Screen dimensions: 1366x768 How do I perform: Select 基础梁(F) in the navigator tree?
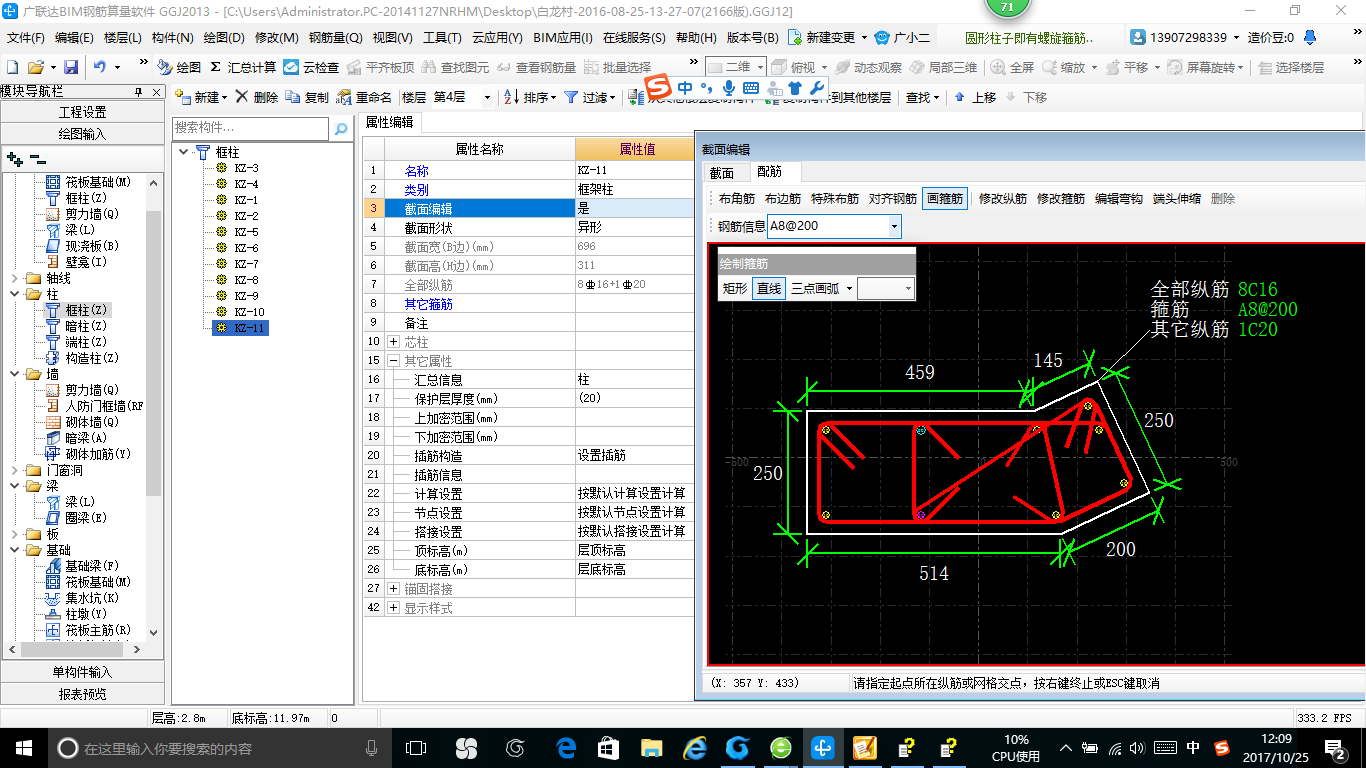pos(92,566)
